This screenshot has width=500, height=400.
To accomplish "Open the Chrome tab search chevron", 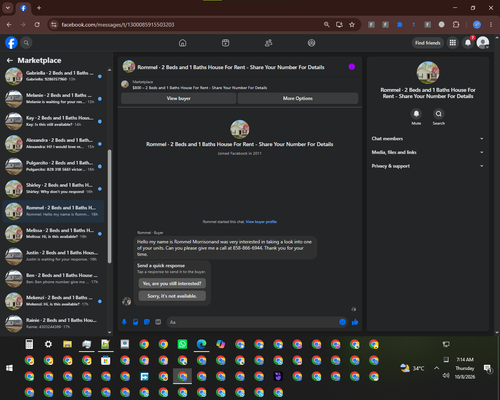I will pyautogui.click(x=8, y=8).
